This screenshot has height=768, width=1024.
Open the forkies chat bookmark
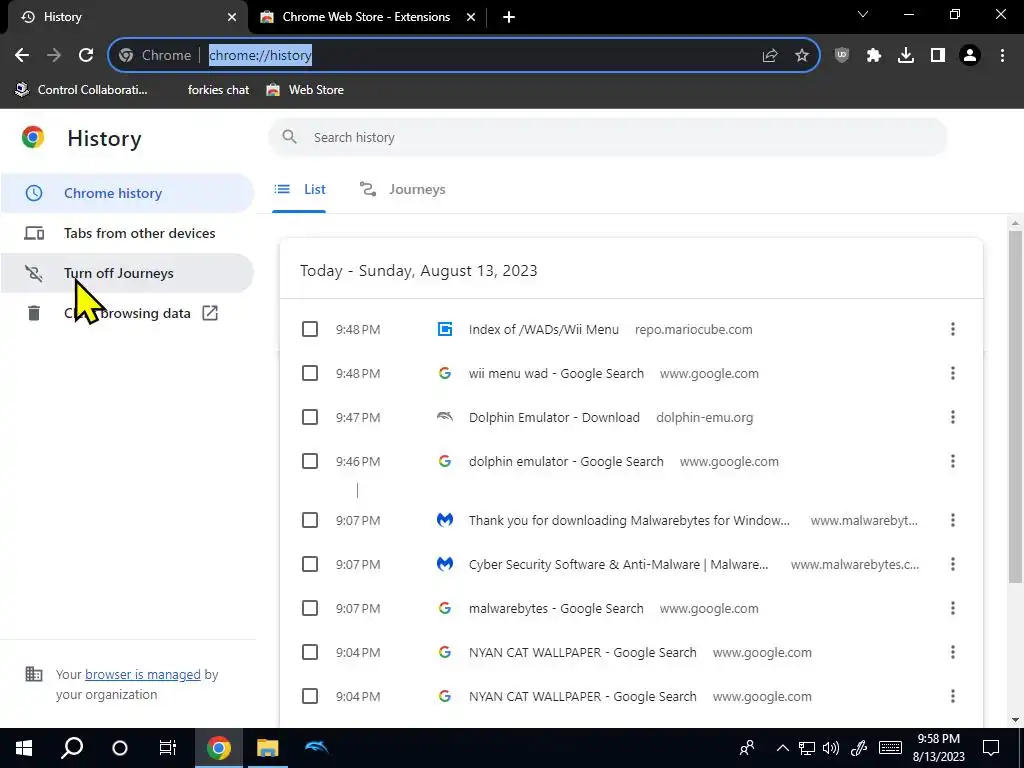pos(218,89)
